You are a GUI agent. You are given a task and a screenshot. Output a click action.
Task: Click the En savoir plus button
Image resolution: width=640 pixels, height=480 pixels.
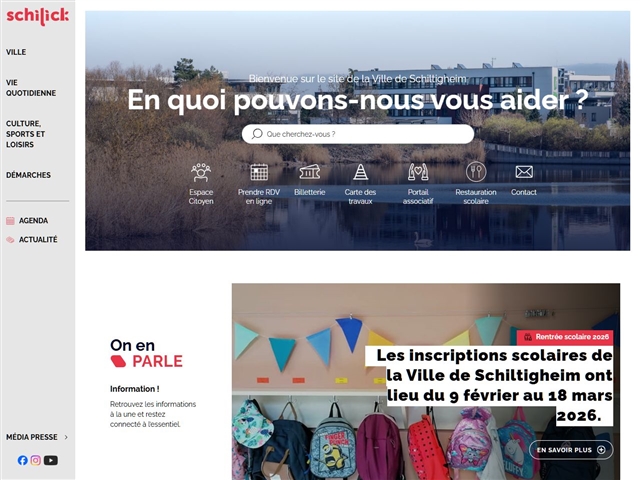tap(571, 450)
